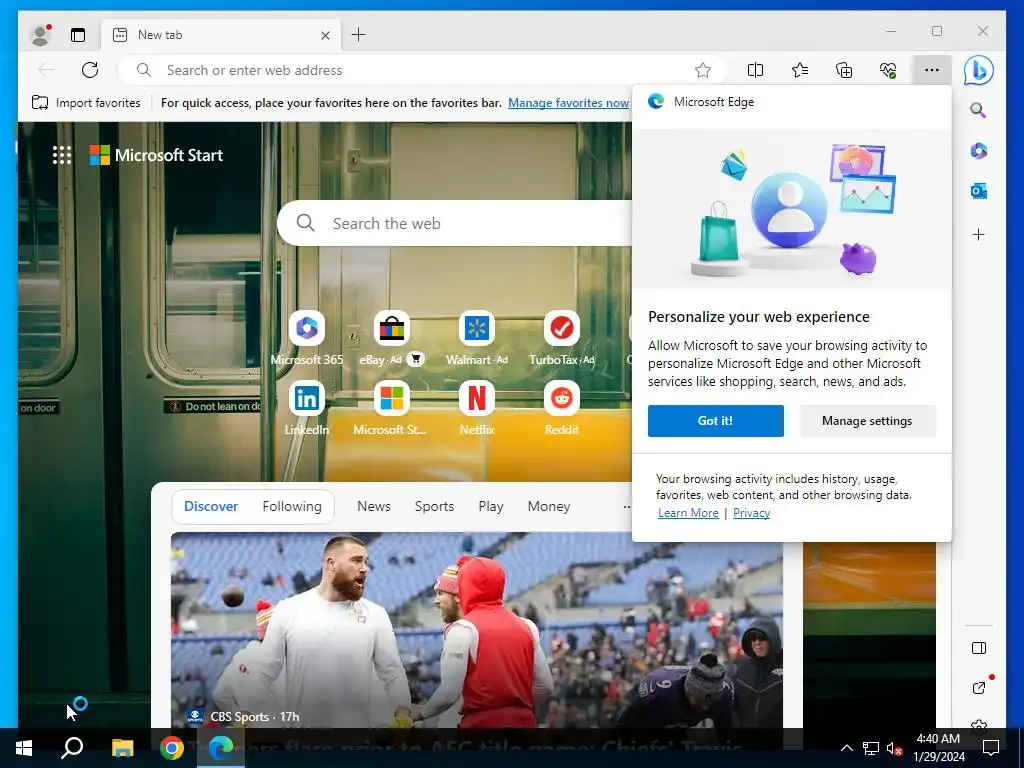The image size is (1024, 768).
Task: Open the Favorites list icon
Action: pyautogui.click(x=799, y=70)
